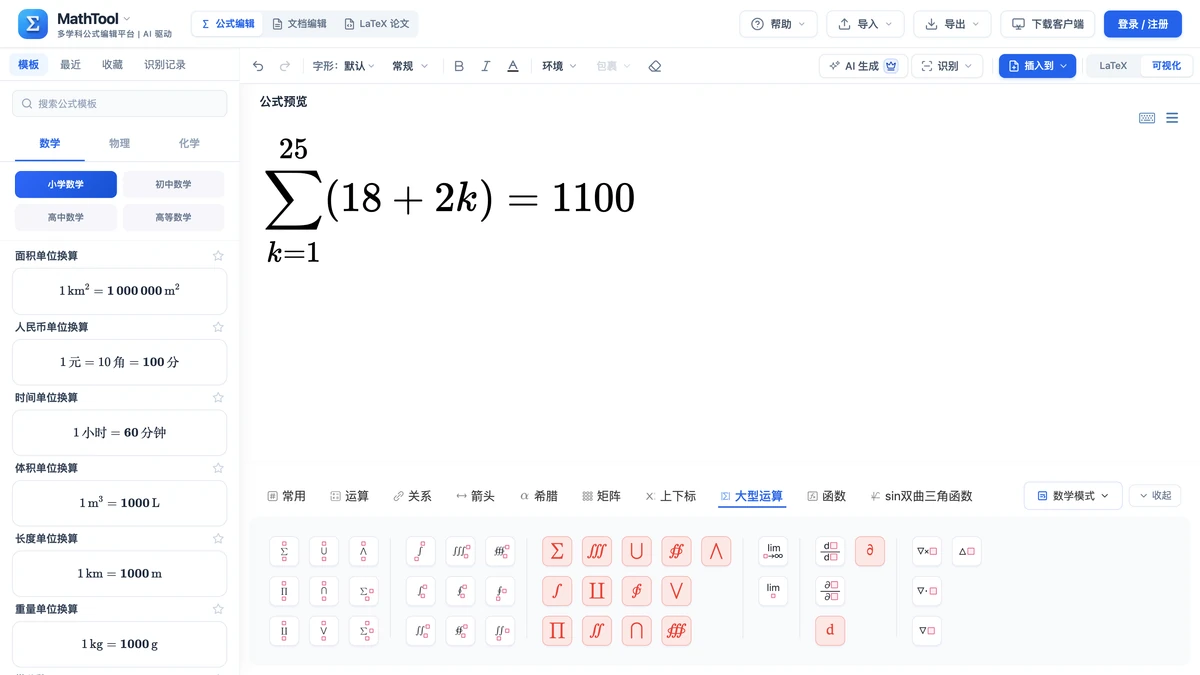This screenshot has height=675, width=1200.
Task: Star the 面积单位换算 template
Action: click(218, 256)
